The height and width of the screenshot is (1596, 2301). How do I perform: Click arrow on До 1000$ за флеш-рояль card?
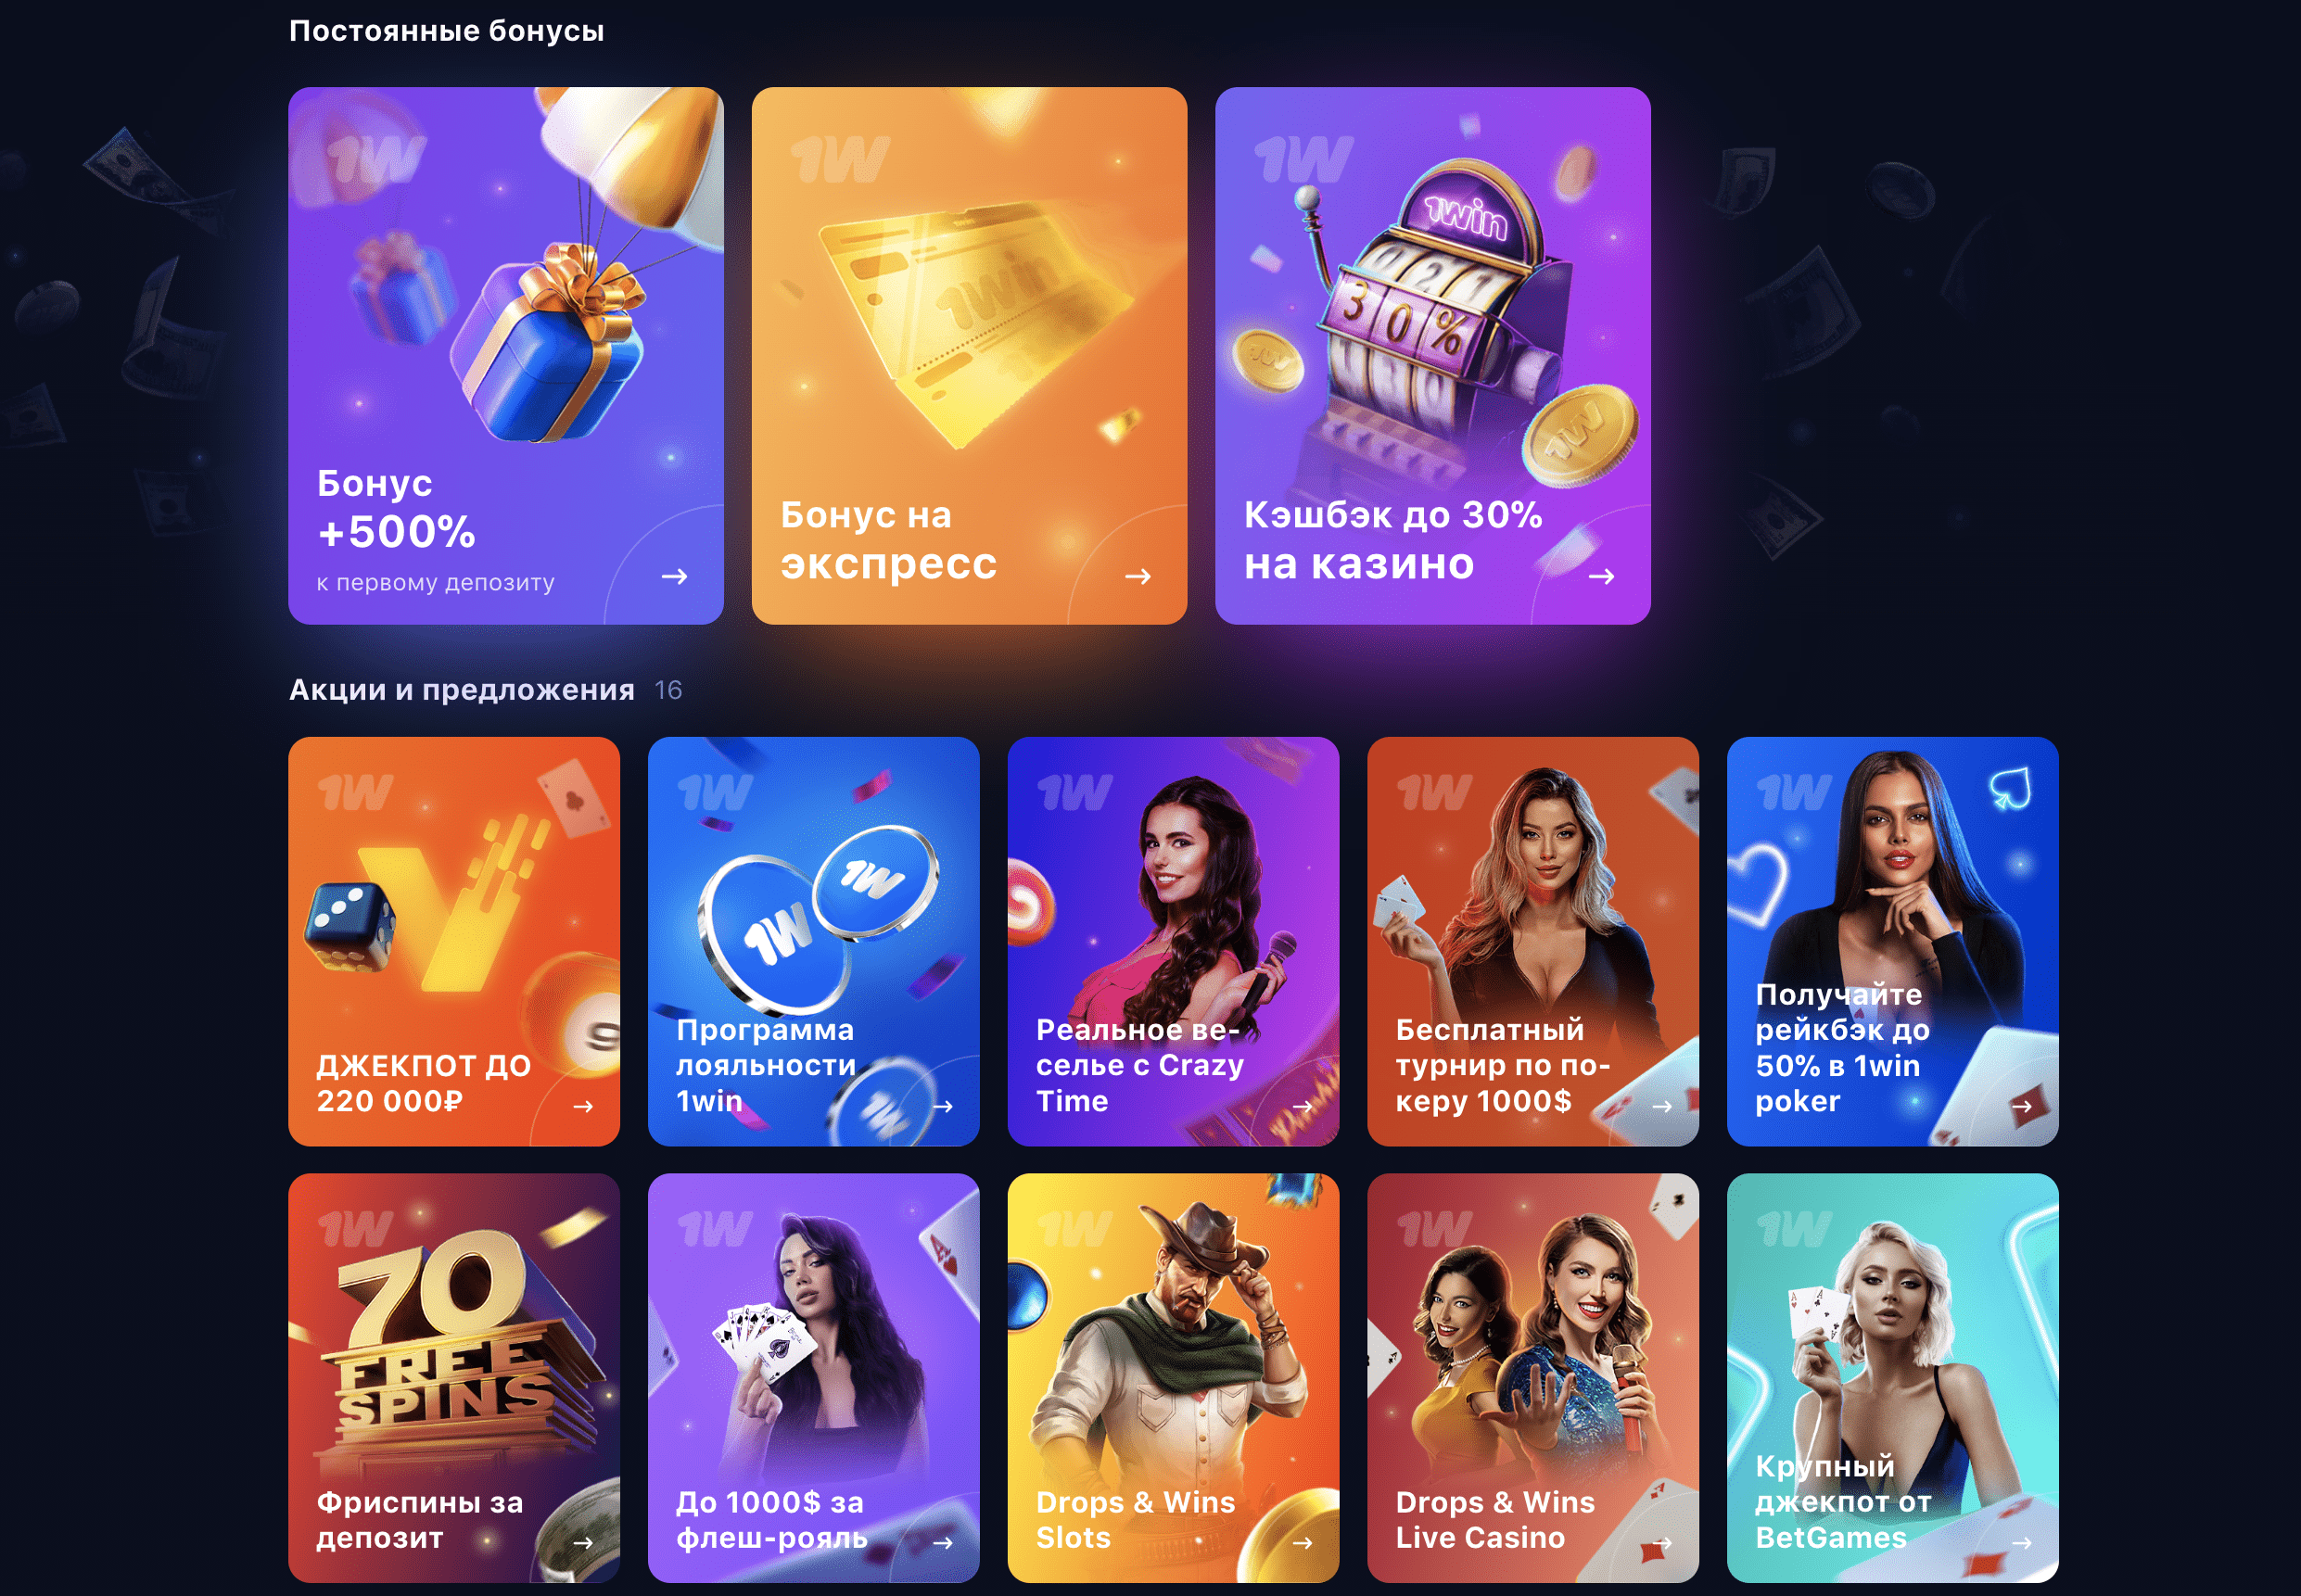[943, 1543]
